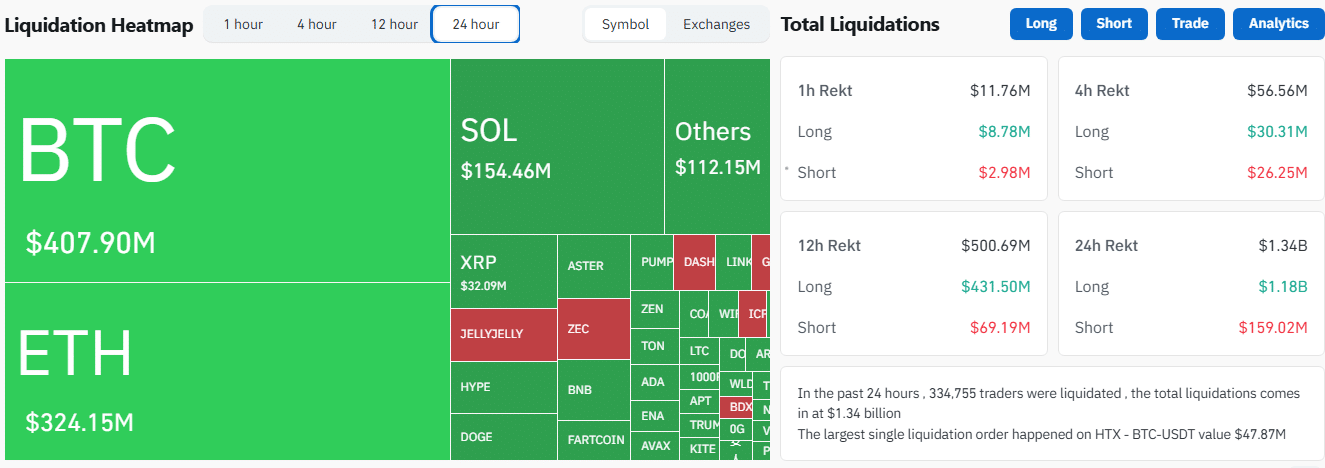Switch heatmap view to Symbol
Screen dimensions: 1325x468
pos(625,24)
